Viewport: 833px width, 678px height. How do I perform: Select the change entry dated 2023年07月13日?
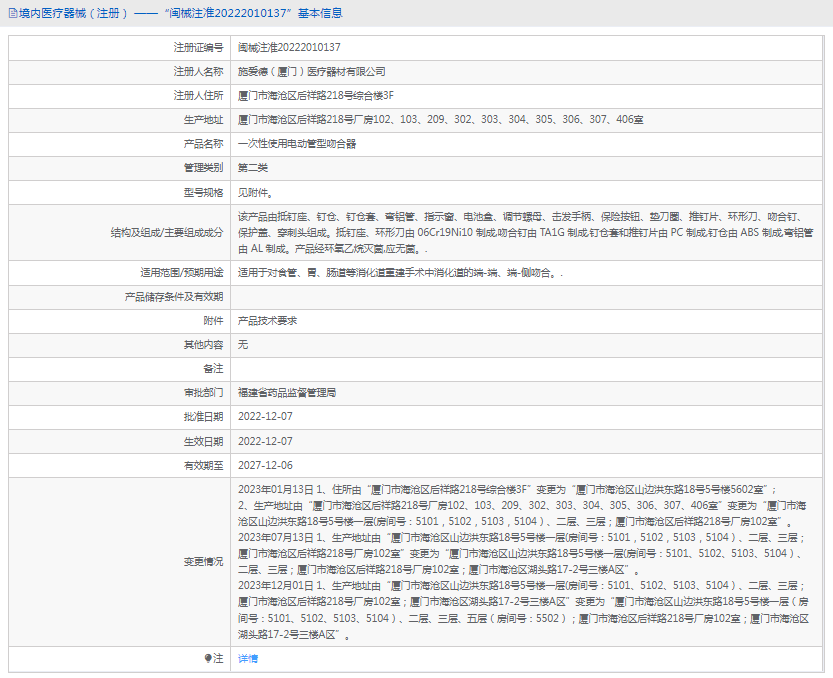click(522, 554)
